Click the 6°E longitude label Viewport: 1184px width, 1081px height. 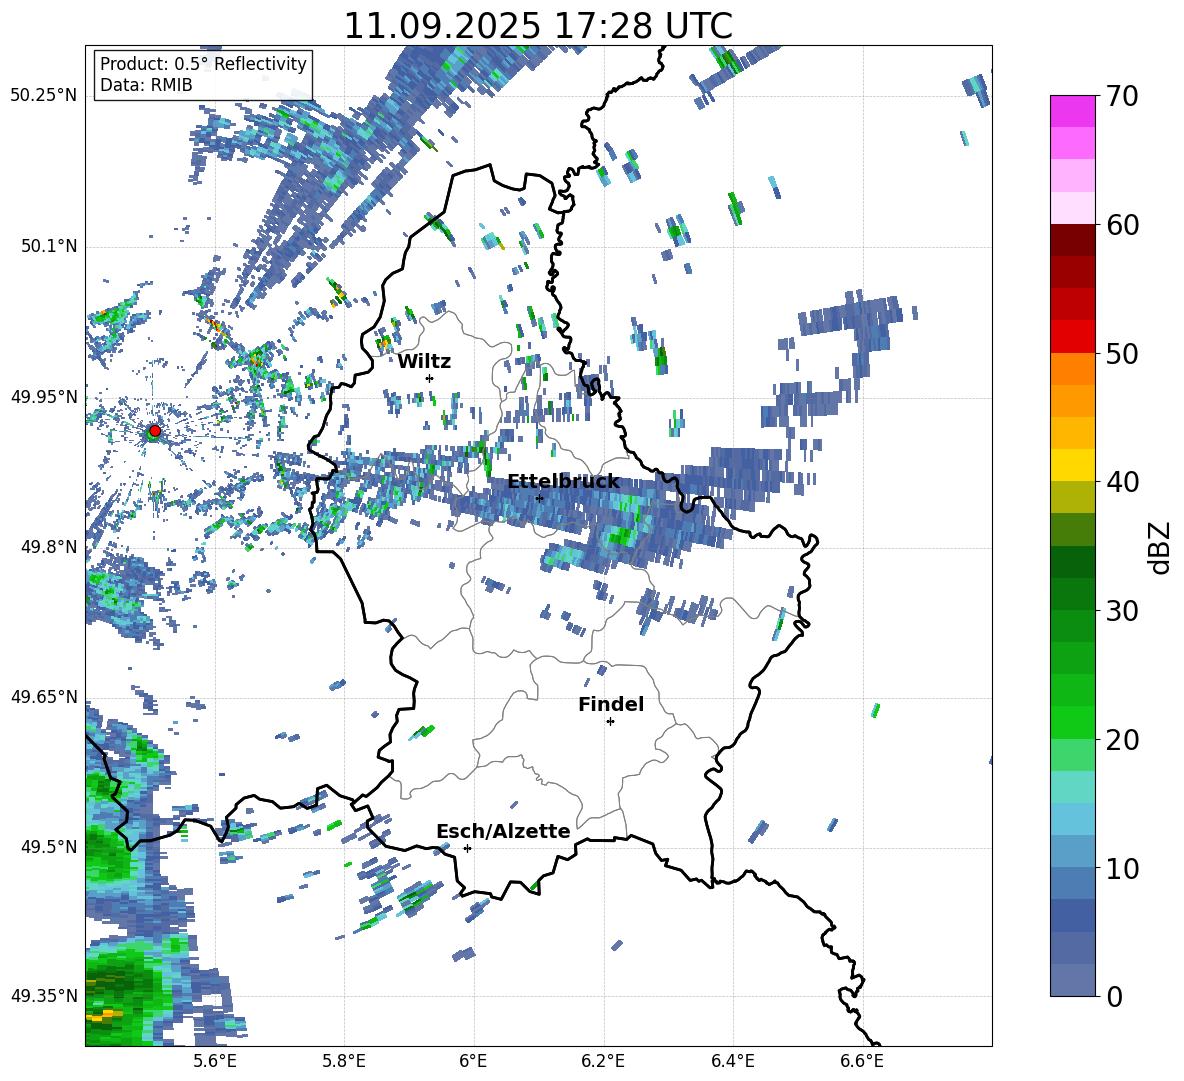pos(473,1061)
